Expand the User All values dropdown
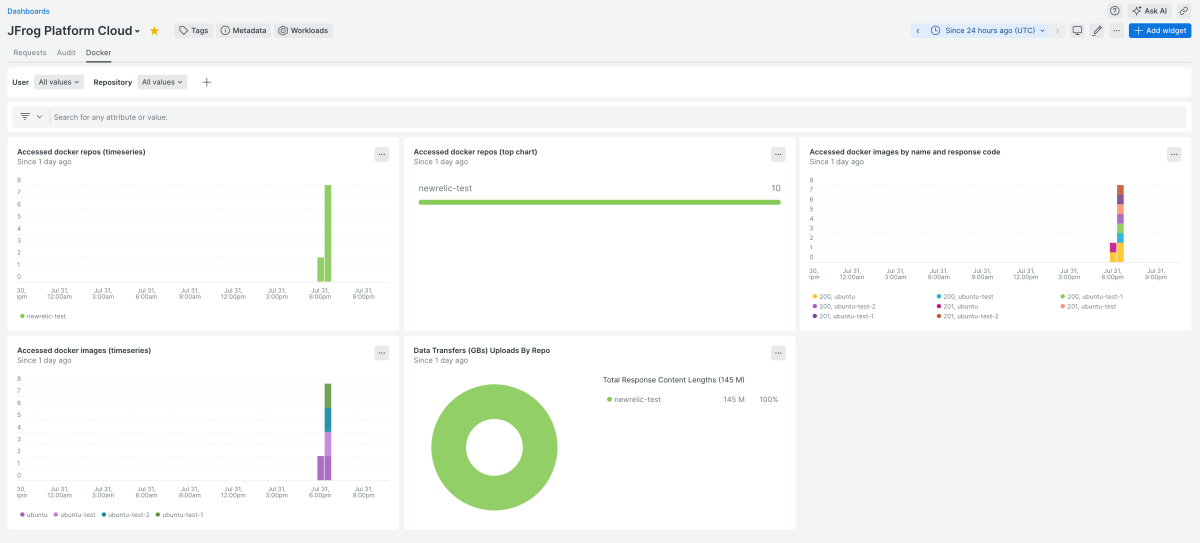 (x=59, y=82)
